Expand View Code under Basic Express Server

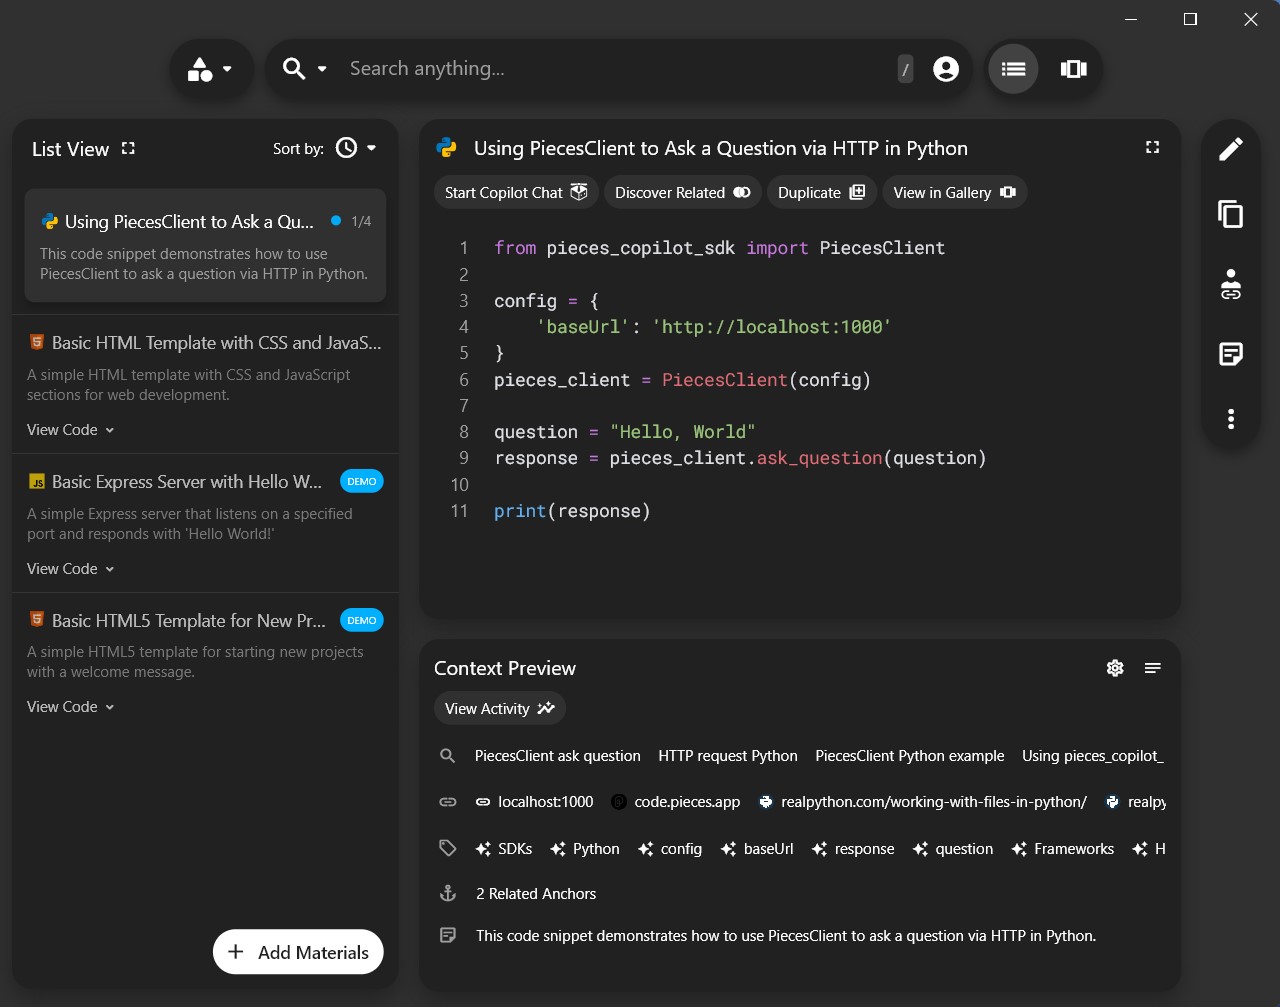tap(71, 569)
